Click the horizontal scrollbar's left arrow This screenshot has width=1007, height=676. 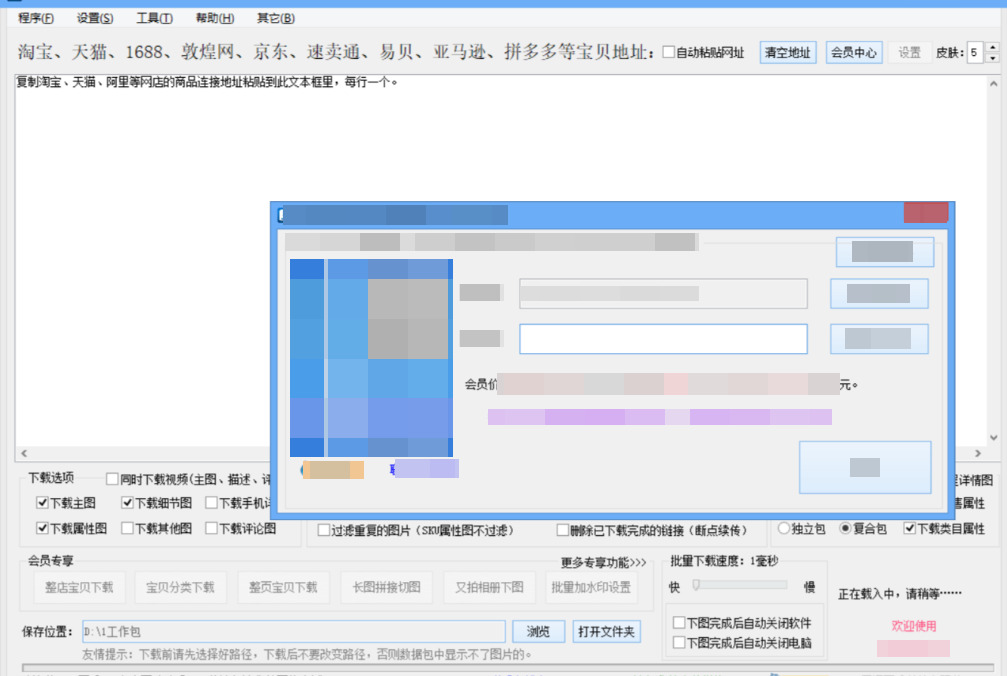coord(24,453)
